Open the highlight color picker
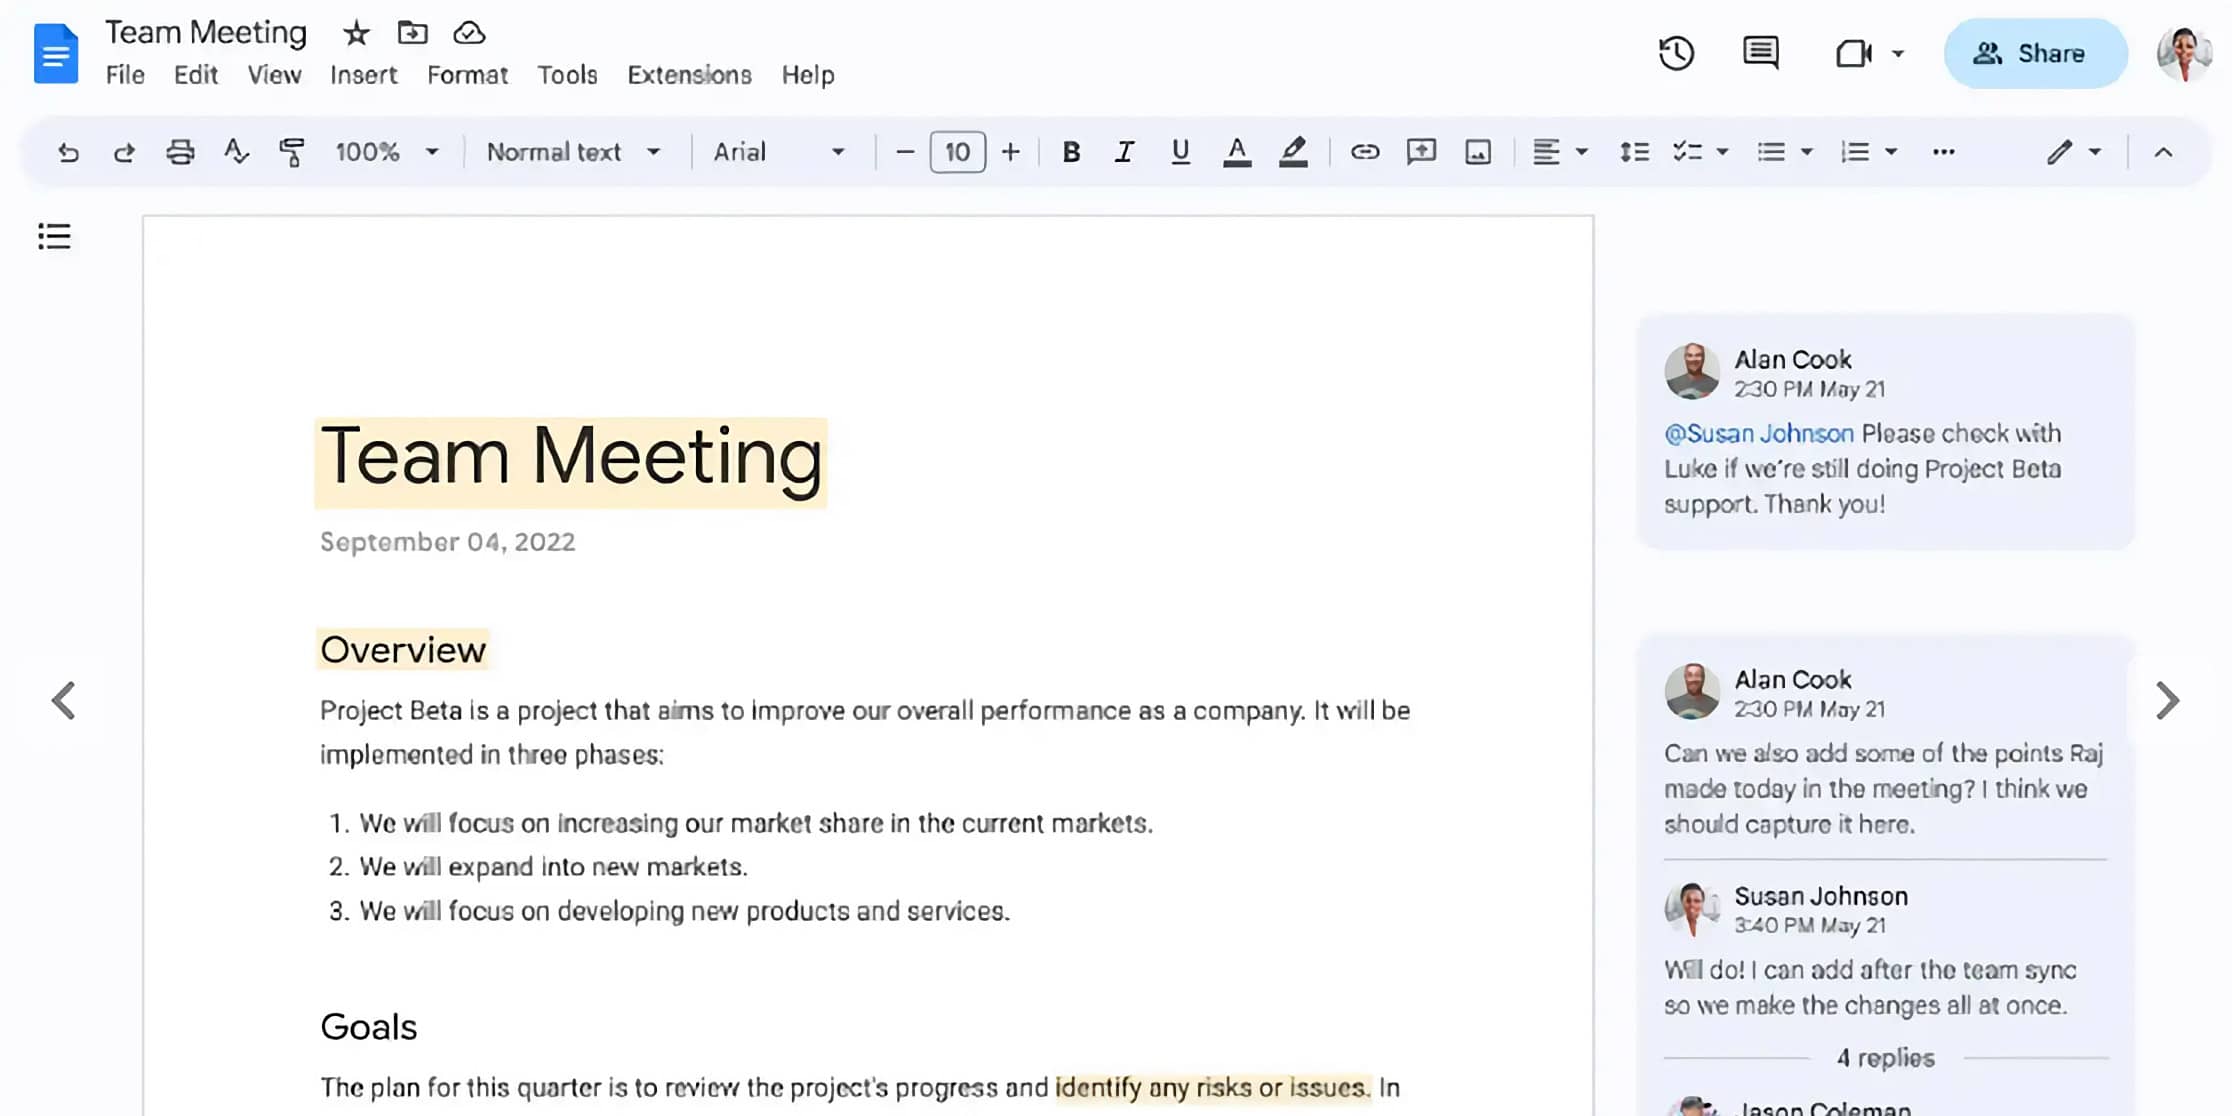2232x1116 pixels. (x=1293, y=152)
